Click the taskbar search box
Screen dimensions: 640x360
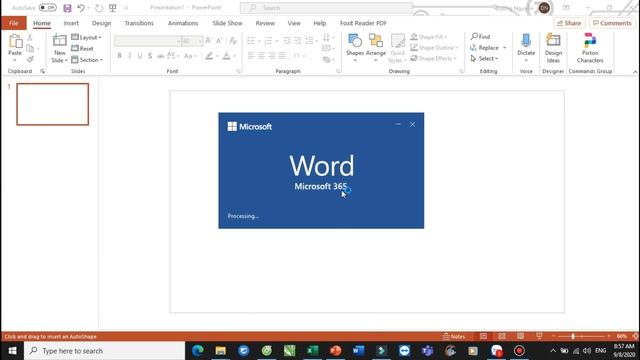tap(104, 351)
